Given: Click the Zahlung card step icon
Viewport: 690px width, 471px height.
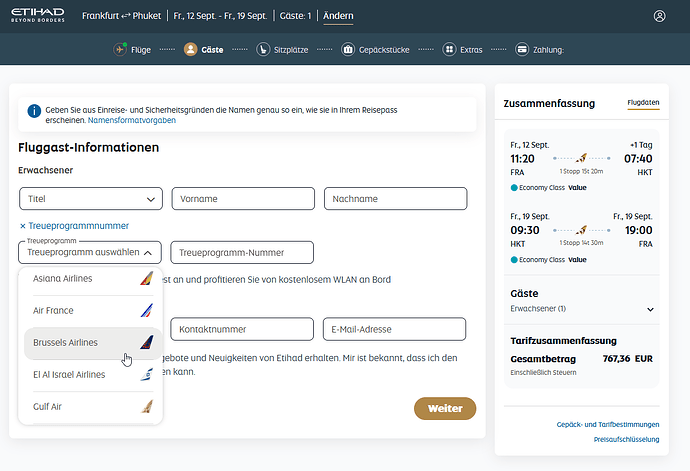Looking at the screenshot, I should point(522,49).
